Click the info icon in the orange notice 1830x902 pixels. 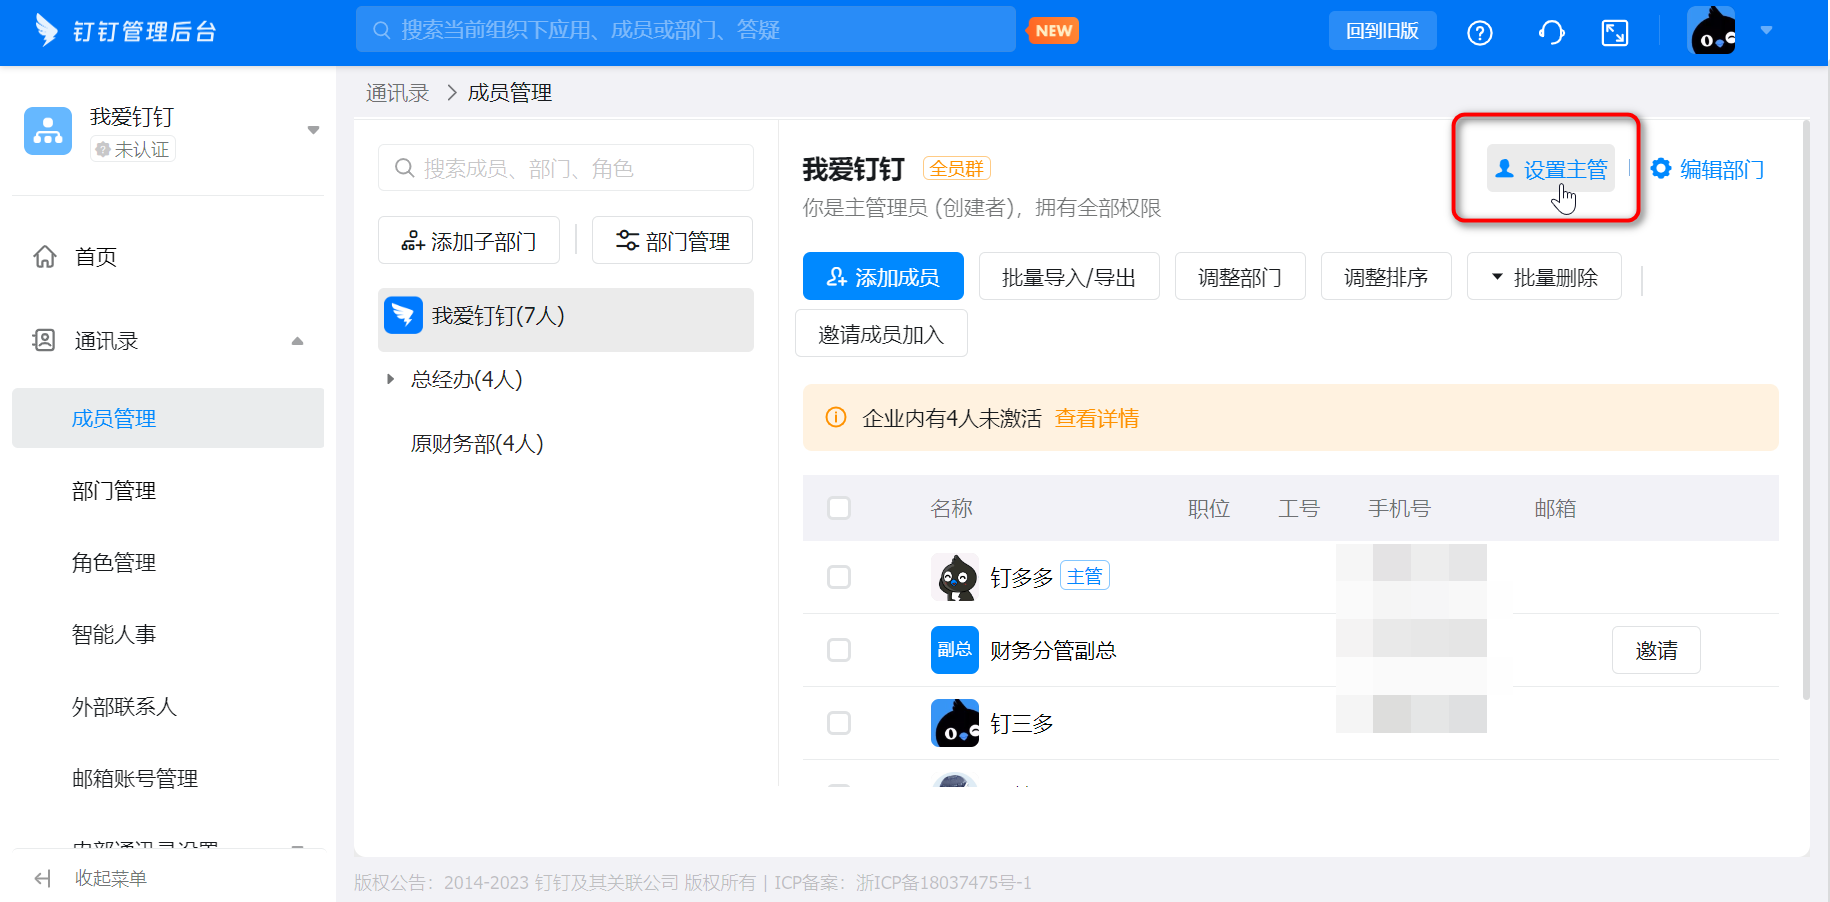[x=836, y=417]
